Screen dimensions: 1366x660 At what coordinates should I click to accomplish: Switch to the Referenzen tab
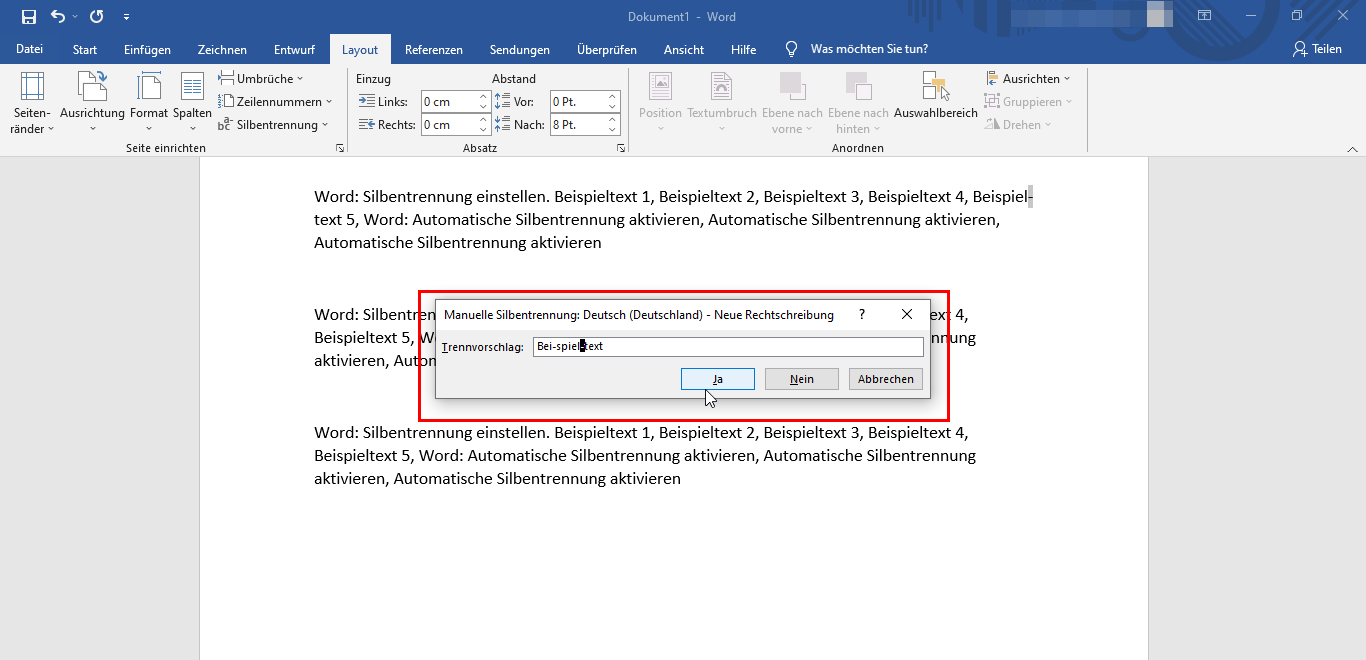click(434, 49)
